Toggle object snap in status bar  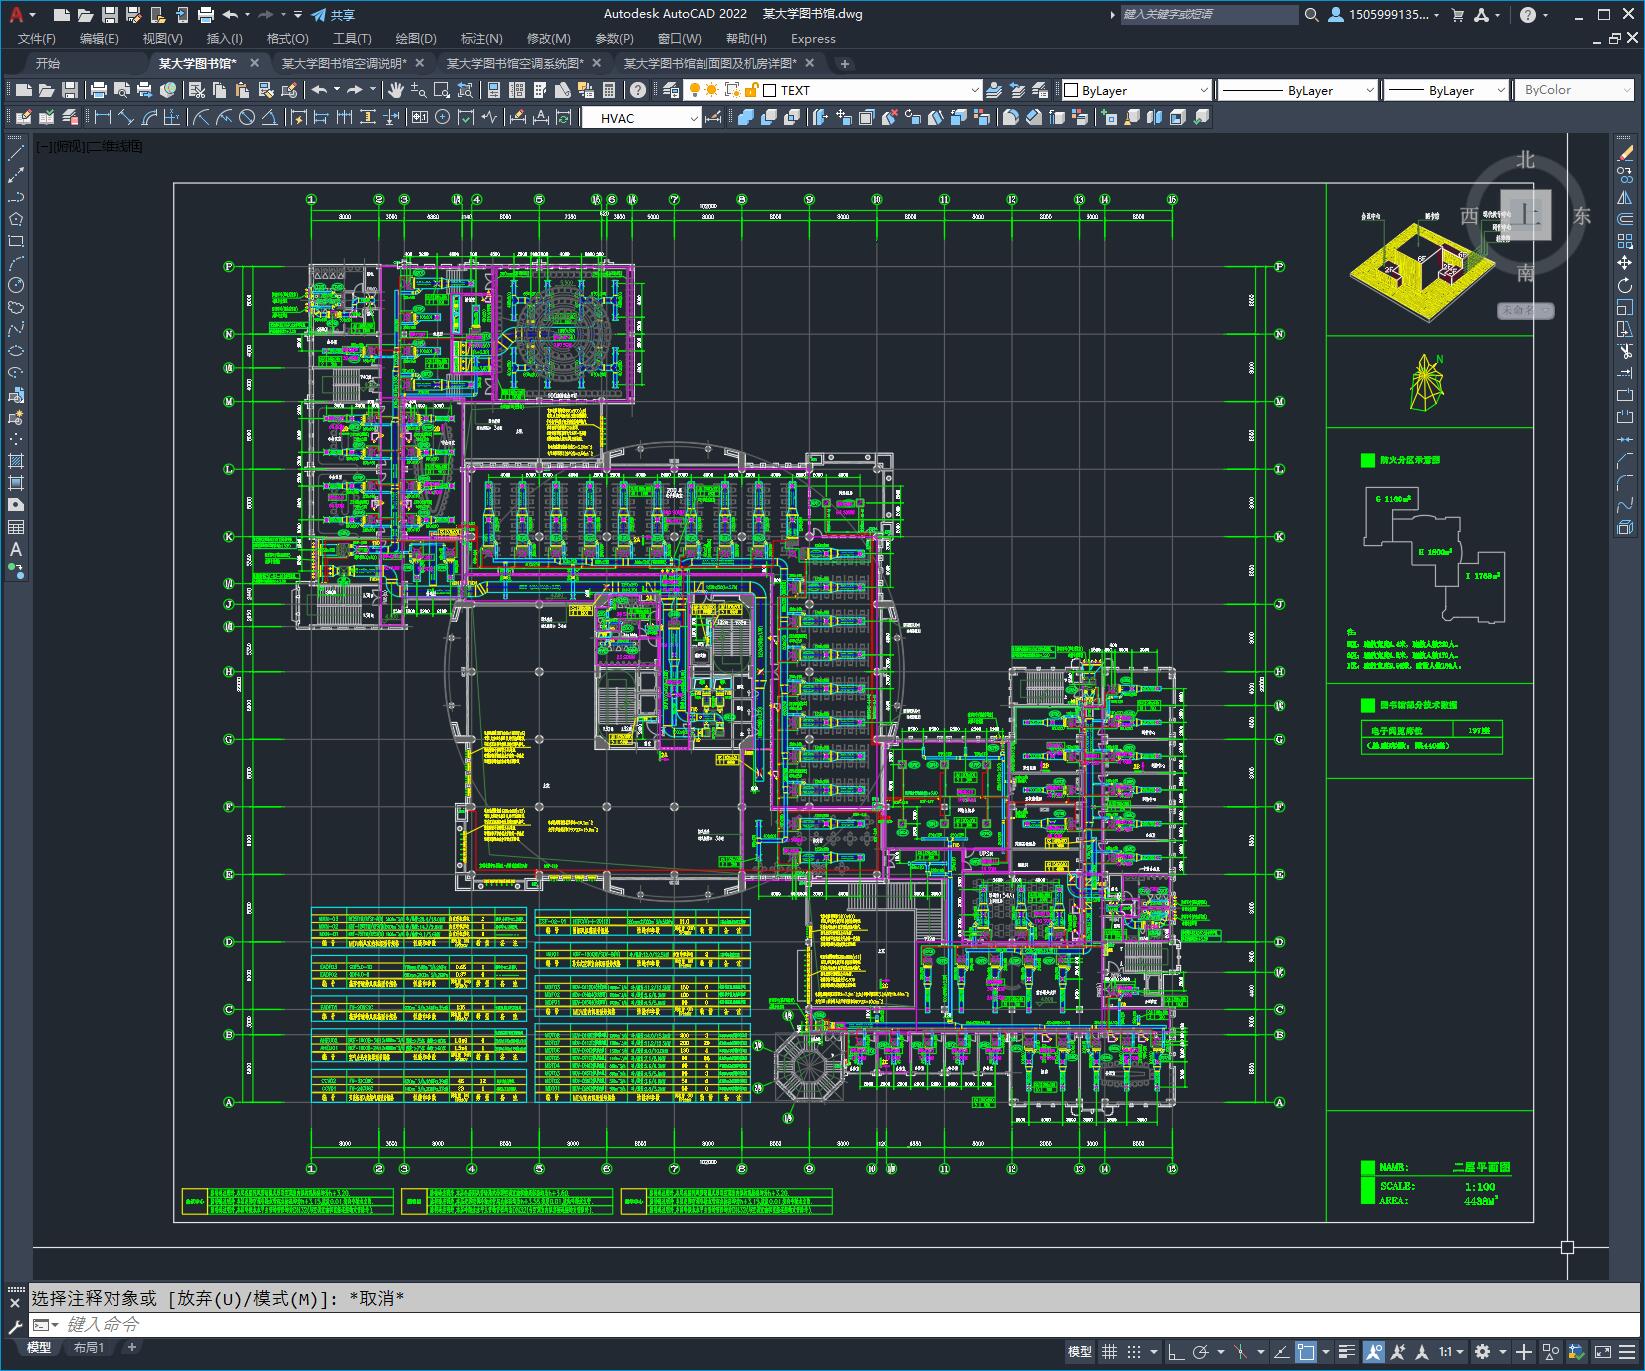(x=1306, y=1352)
